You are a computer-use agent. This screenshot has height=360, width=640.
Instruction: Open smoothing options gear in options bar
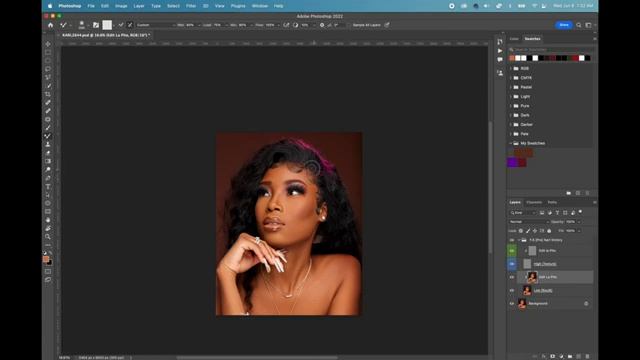point(322,25)
